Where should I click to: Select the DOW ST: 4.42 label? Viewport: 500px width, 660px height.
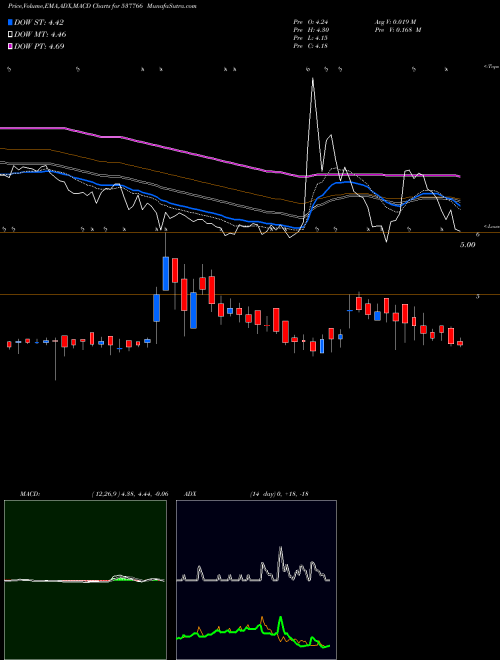click(39, 23)
